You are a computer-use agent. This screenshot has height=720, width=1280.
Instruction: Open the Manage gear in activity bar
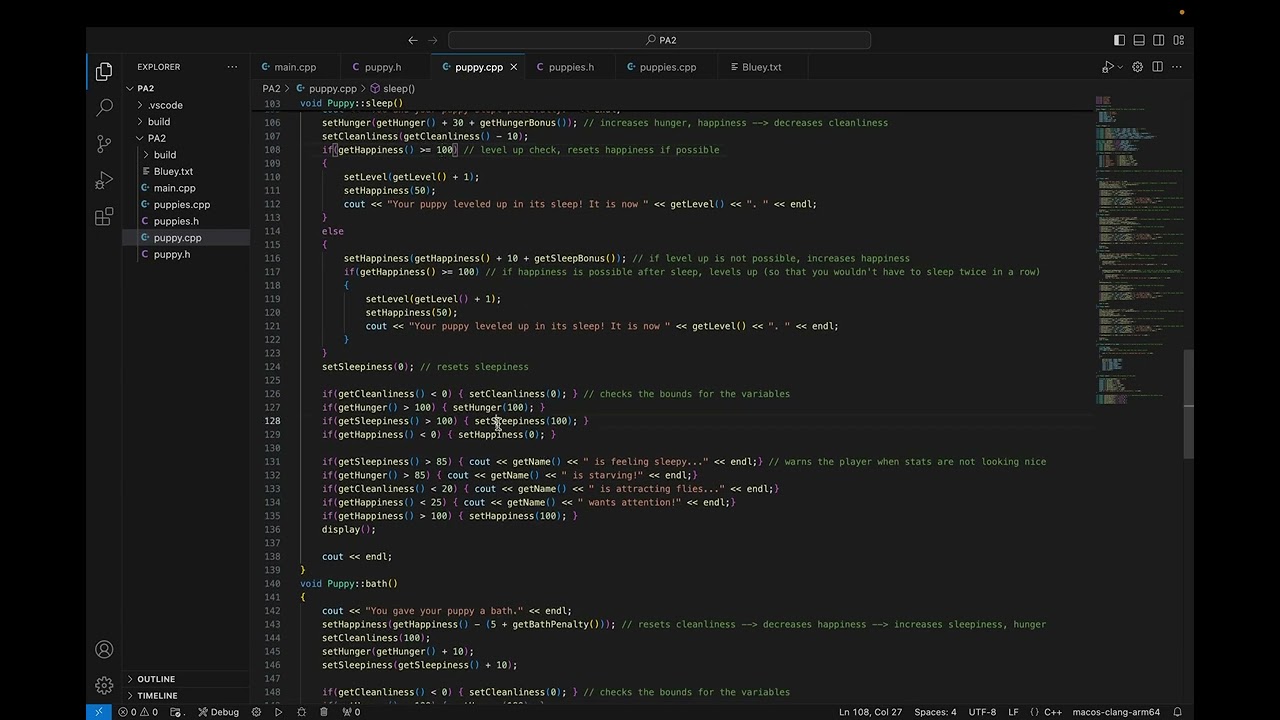point(104,685)
